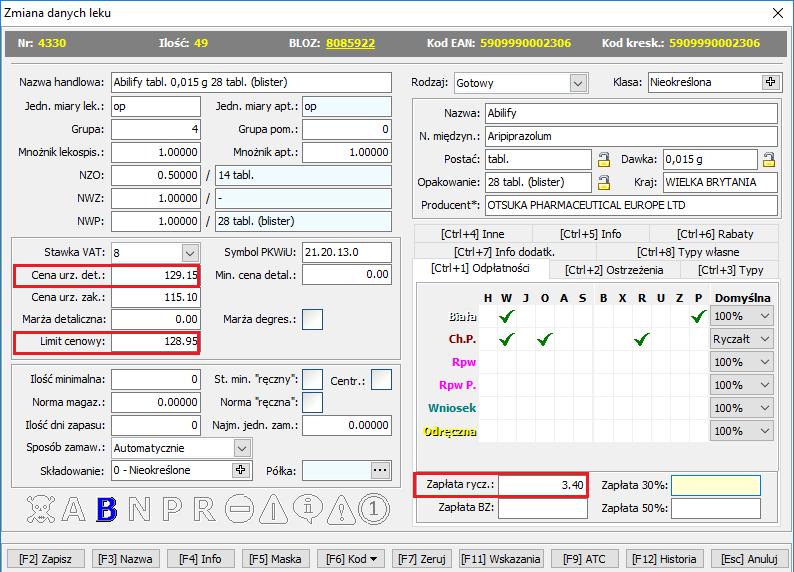Open the Sposób zamaw. dropdown
Viewport: 794px width, 572px height.
click(242, 448)
